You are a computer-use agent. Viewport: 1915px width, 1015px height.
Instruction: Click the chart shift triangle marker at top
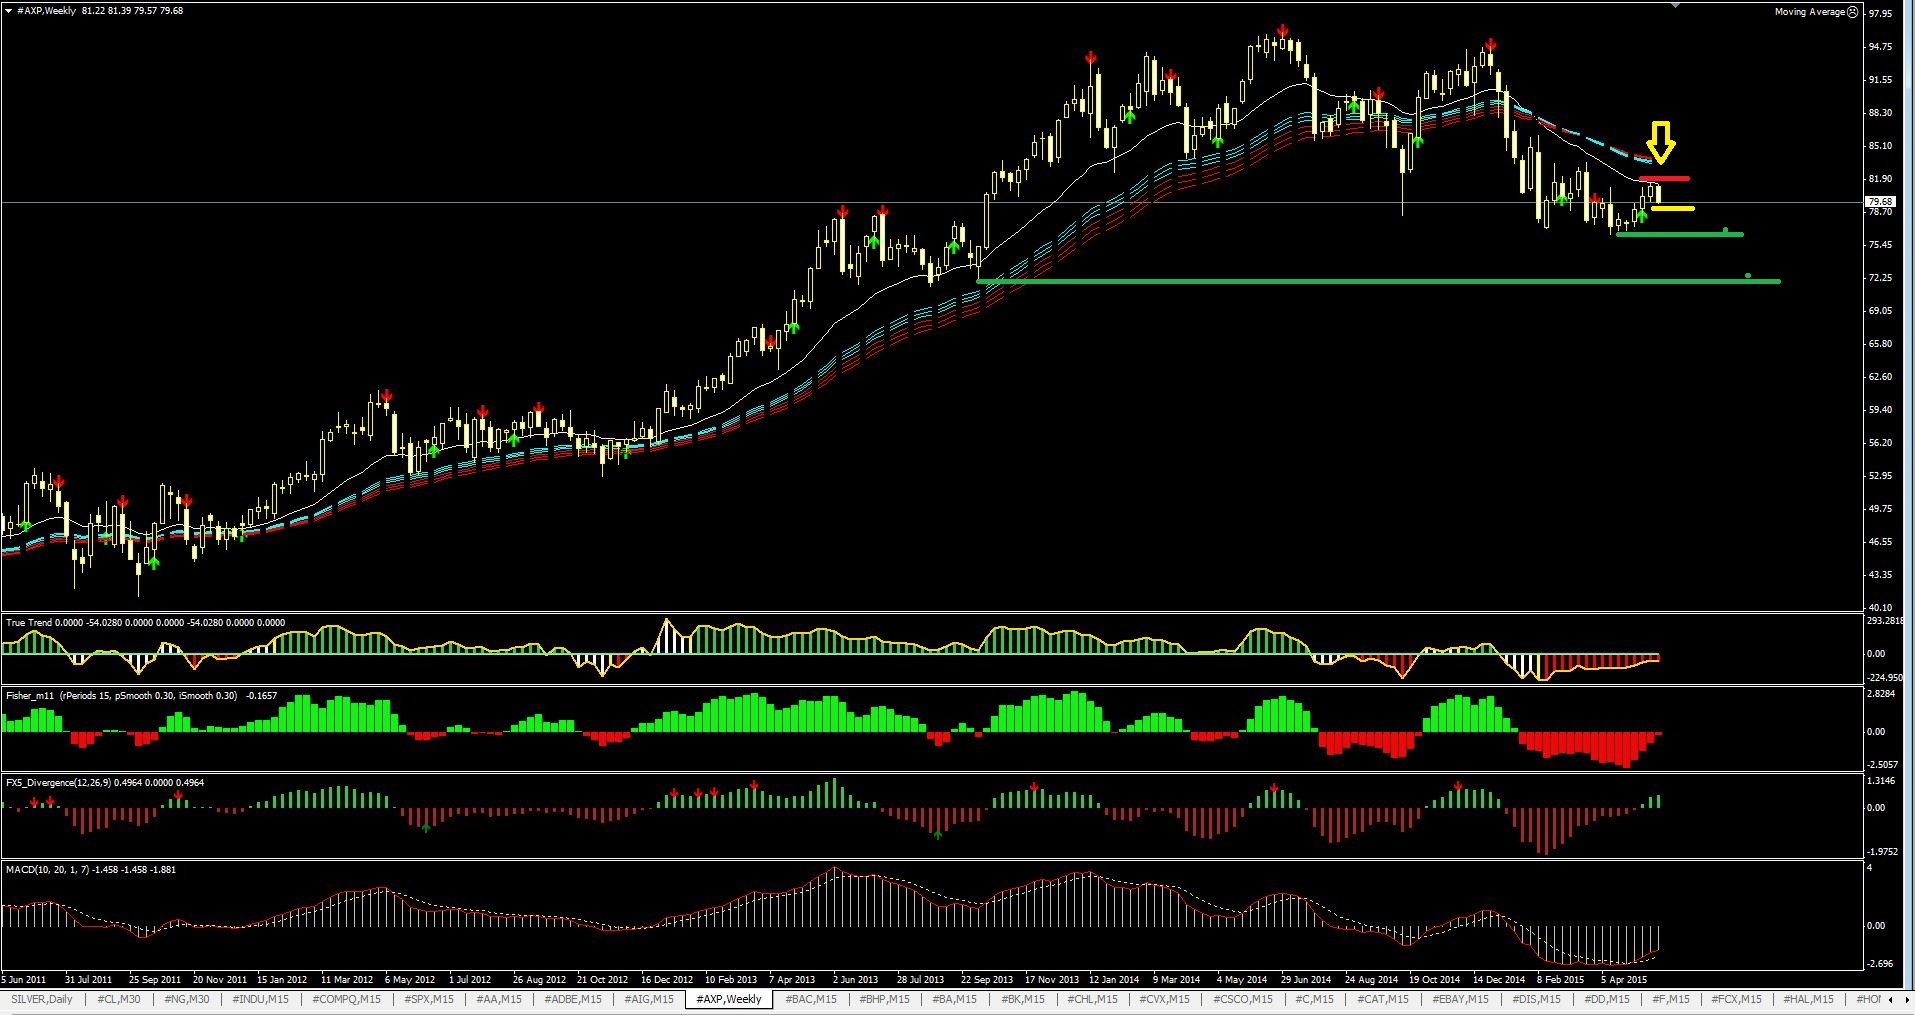coord(1677,5)
